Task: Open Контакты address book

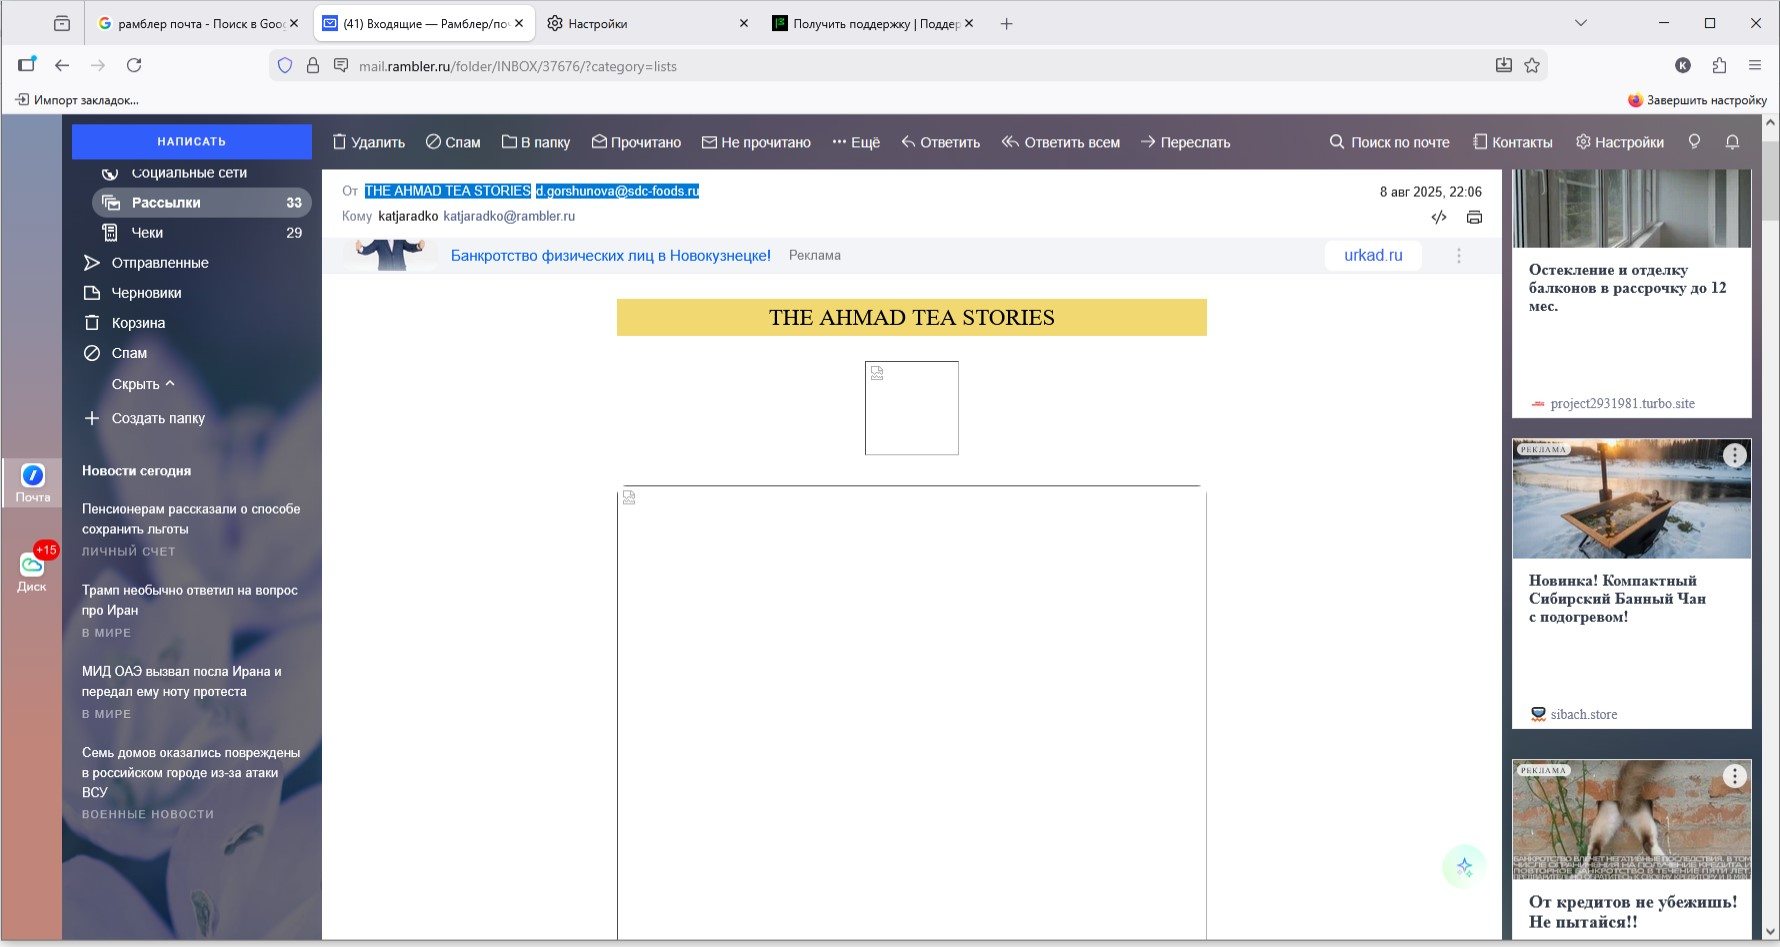Action: 1513,142
